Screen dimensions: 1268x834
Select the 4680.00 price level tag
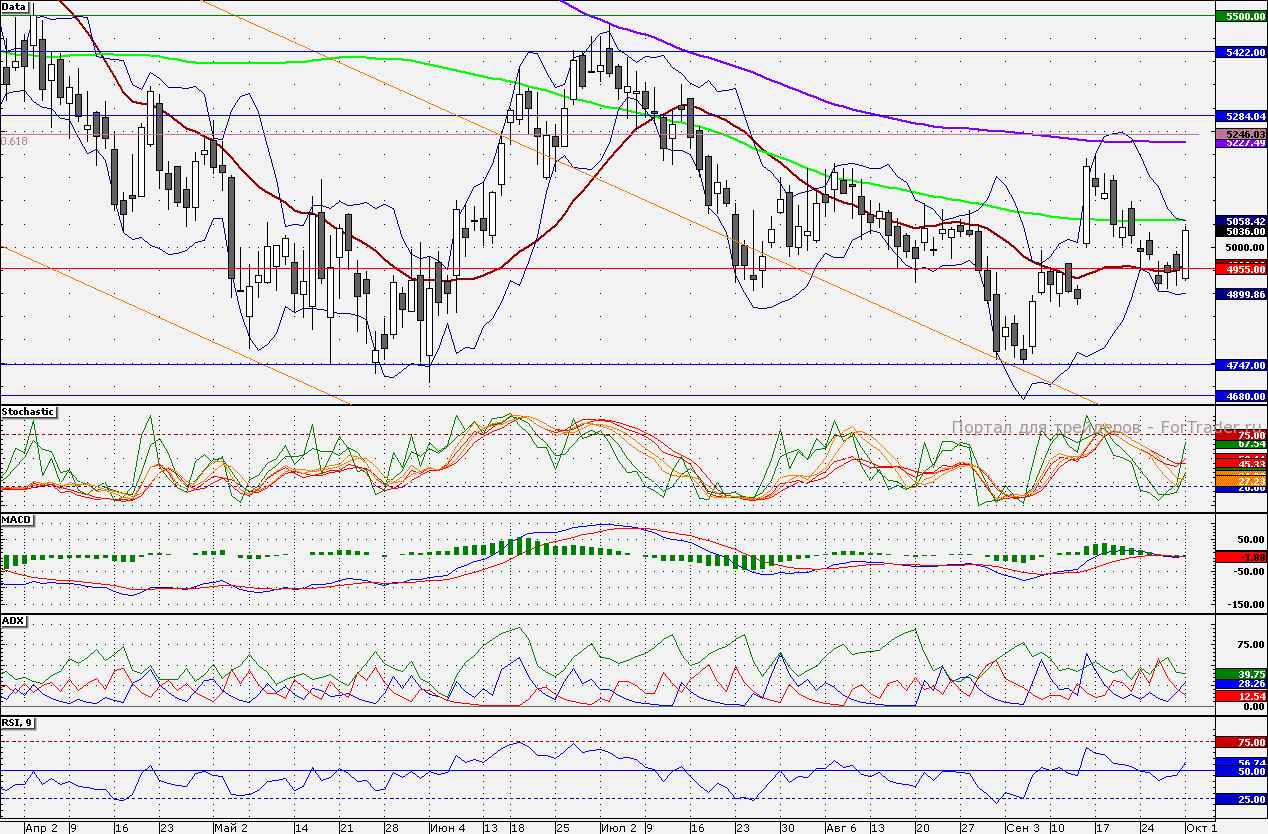pyautogui.click(x=1240, y=396)
